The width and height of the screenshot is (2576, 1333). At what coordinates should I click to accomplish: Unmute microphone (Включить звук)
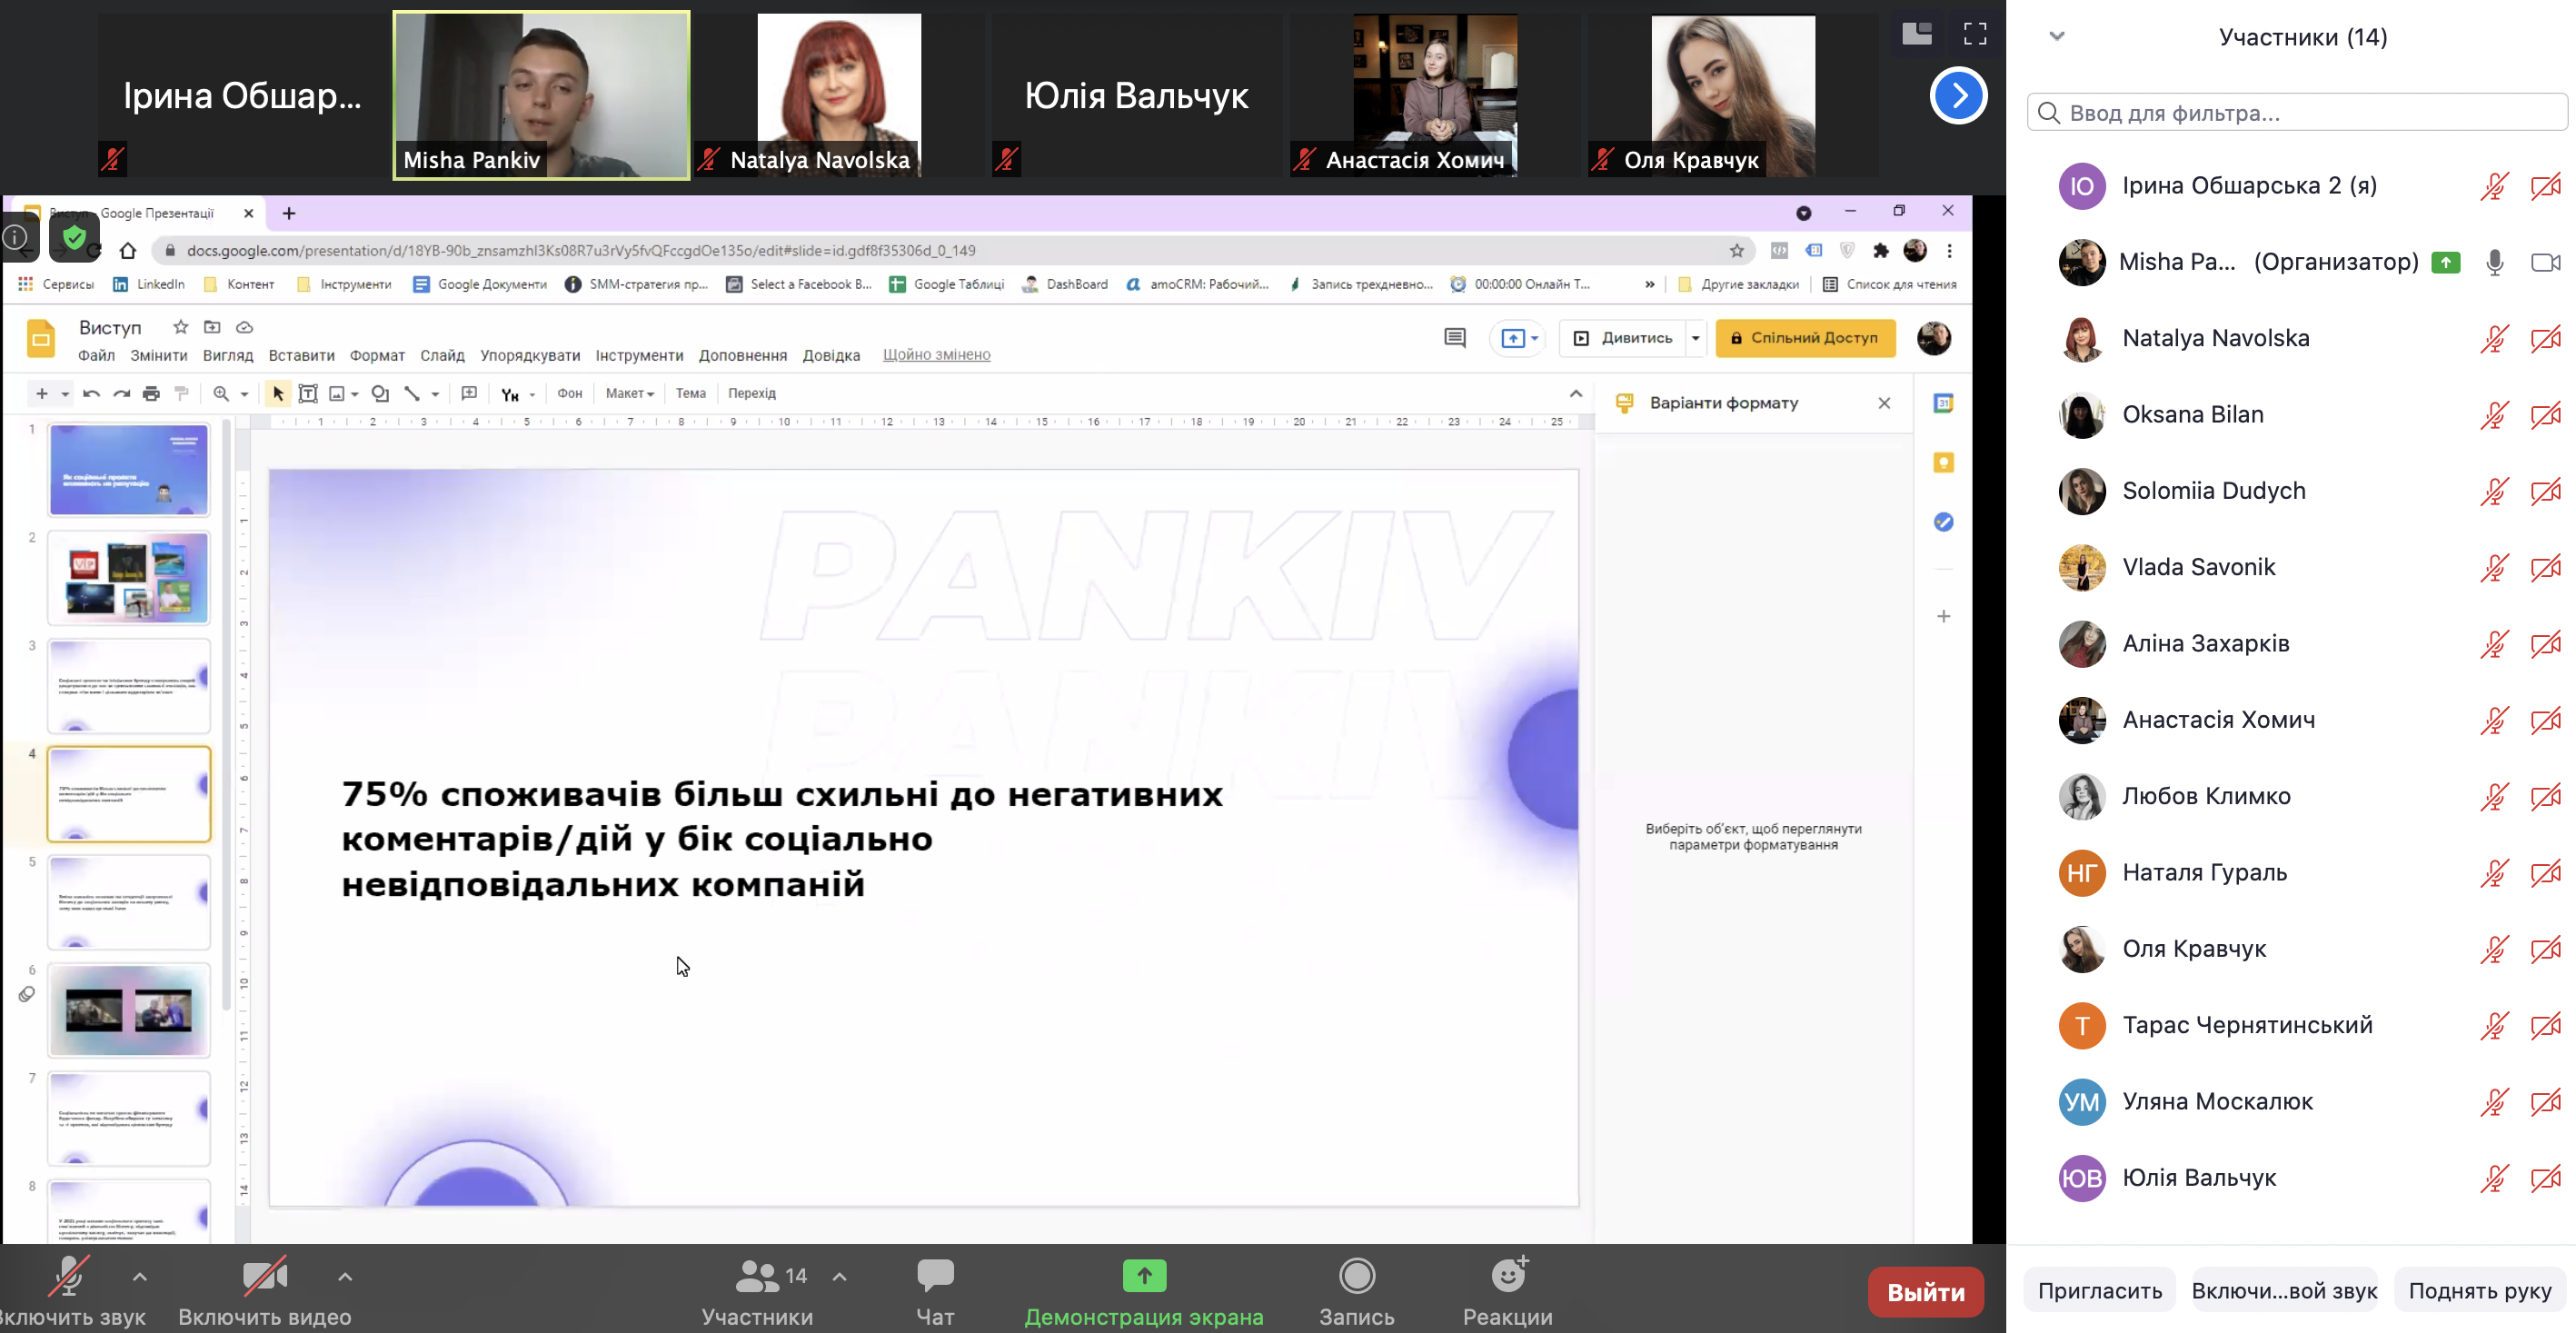pos(70,1291)
